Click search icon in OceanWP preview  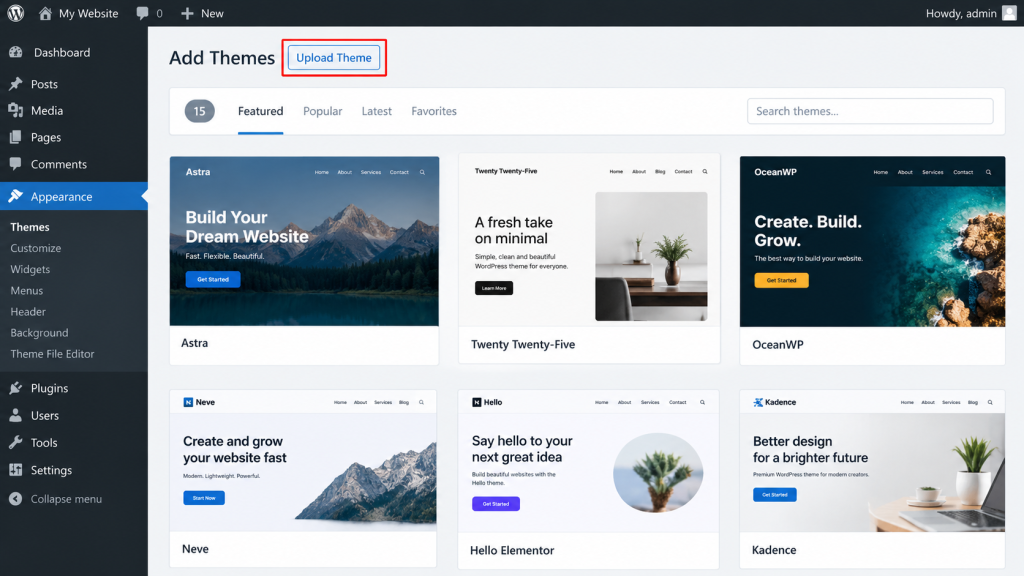click(x=989, y=172)
